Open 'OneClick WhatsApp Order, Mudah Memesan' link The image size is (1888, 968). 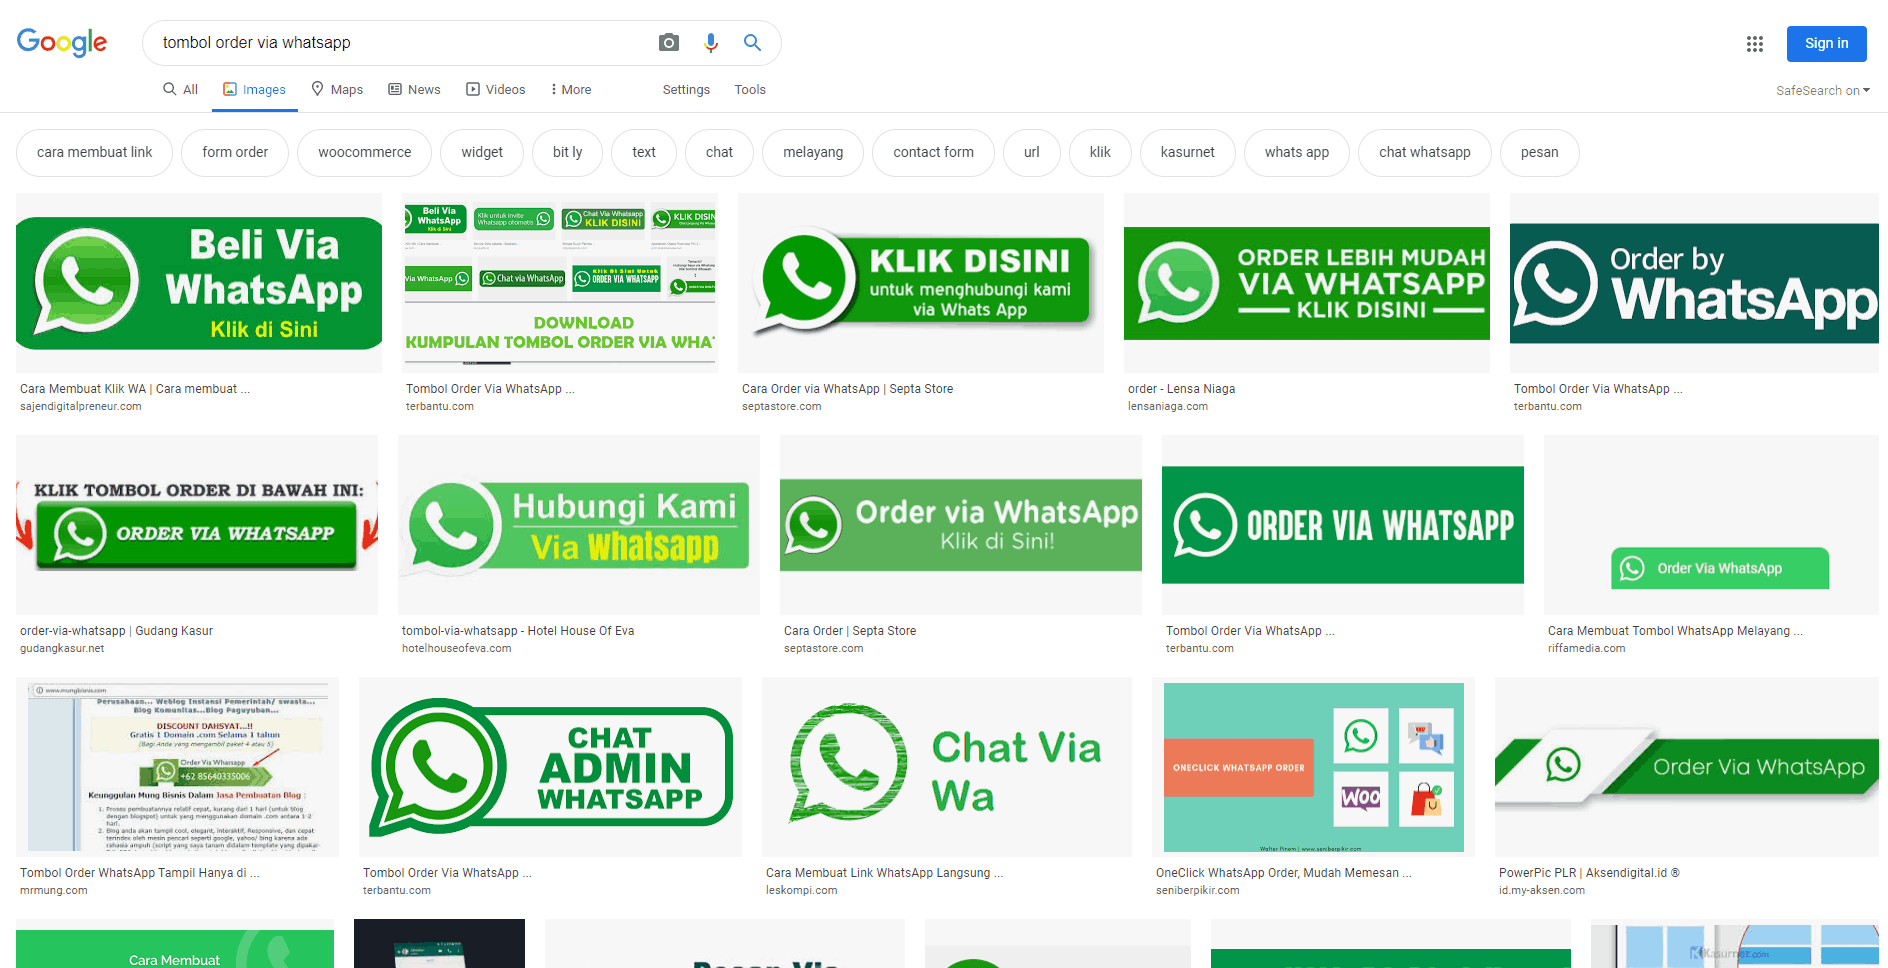click(x=1283, y=873)
